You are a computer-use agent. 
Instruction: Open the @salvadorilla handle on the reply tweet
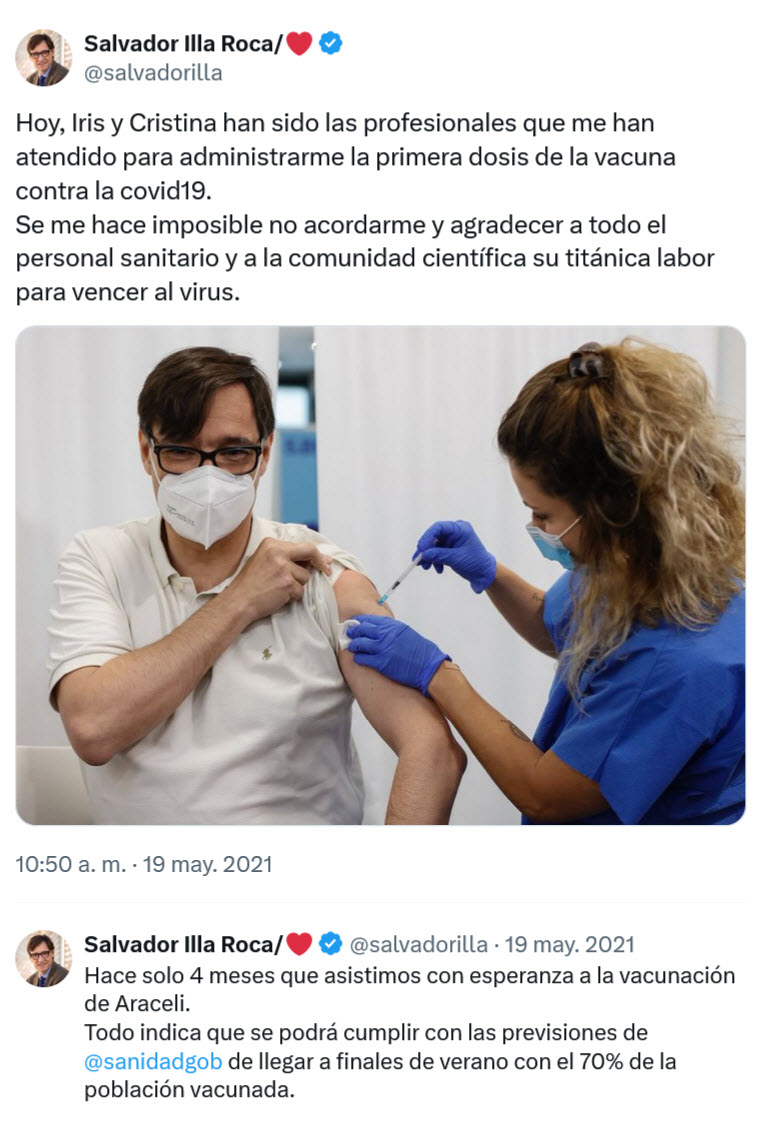click(418, 945)
